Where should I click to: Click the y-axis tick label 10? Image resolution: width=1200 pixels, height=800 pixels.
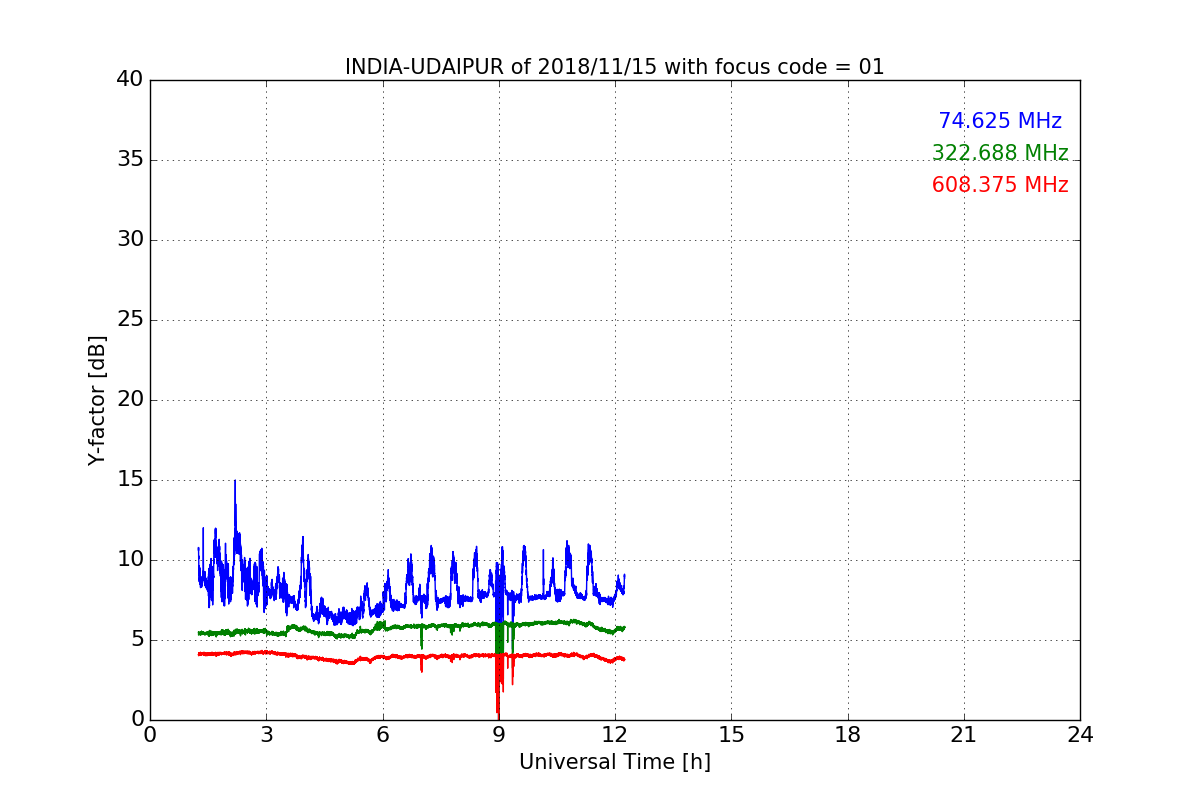click(x=130, y=560)
